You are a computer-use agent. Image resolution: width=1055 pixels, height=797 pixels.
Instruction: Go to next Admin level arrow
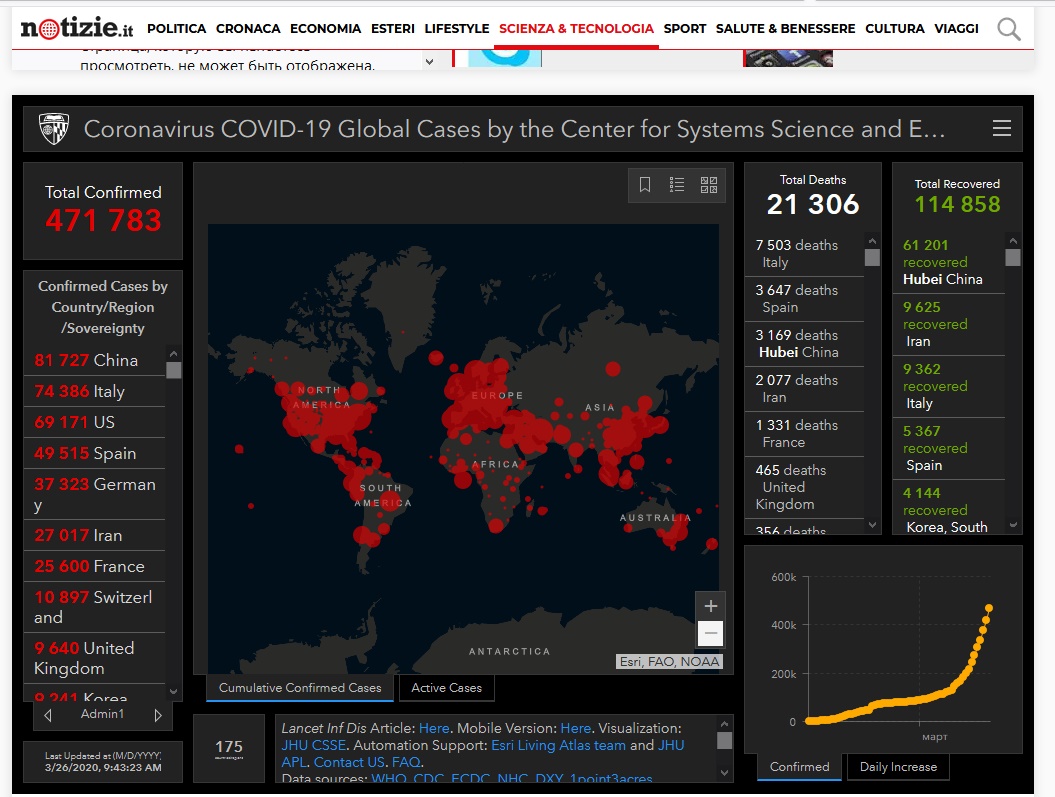click(x=158, y=715)
